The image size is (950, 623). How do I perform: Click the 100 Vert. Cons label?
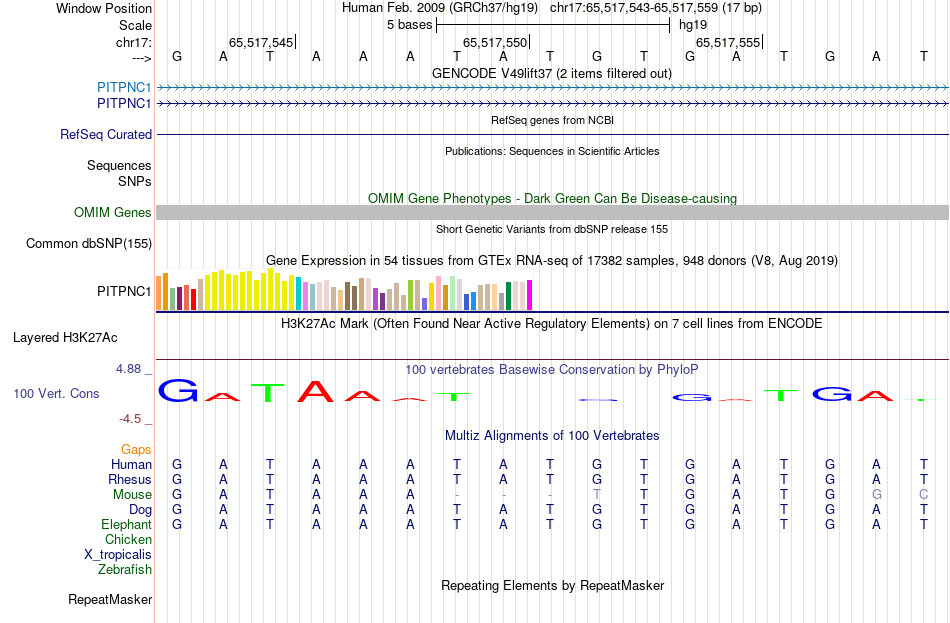pyautogui.click(x=56, y=393)
